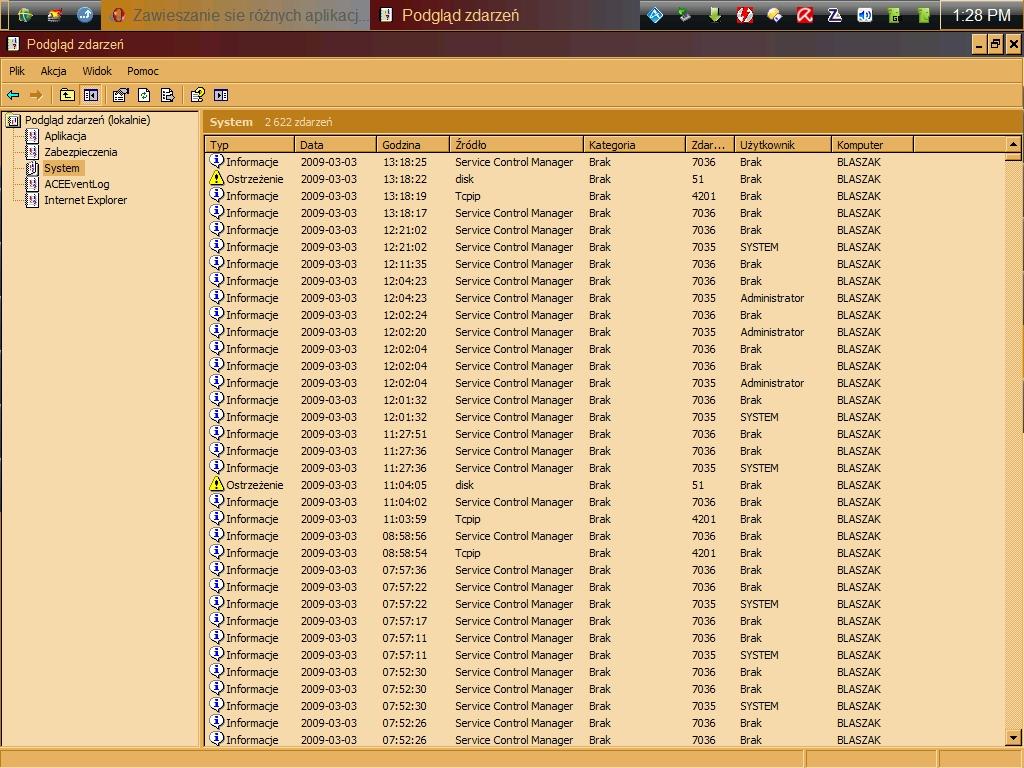Click the Zabezpieczenia log icon in the tree
The width and height of the screenshot is (1024, 768).
32,152
